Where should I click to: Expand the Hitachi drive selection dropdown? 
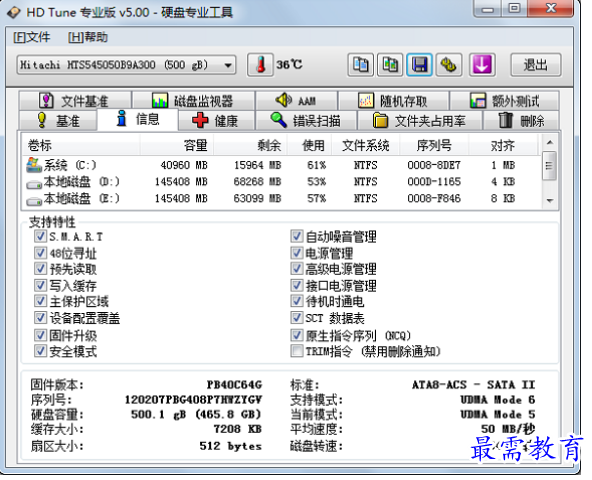tap(228, 65)
